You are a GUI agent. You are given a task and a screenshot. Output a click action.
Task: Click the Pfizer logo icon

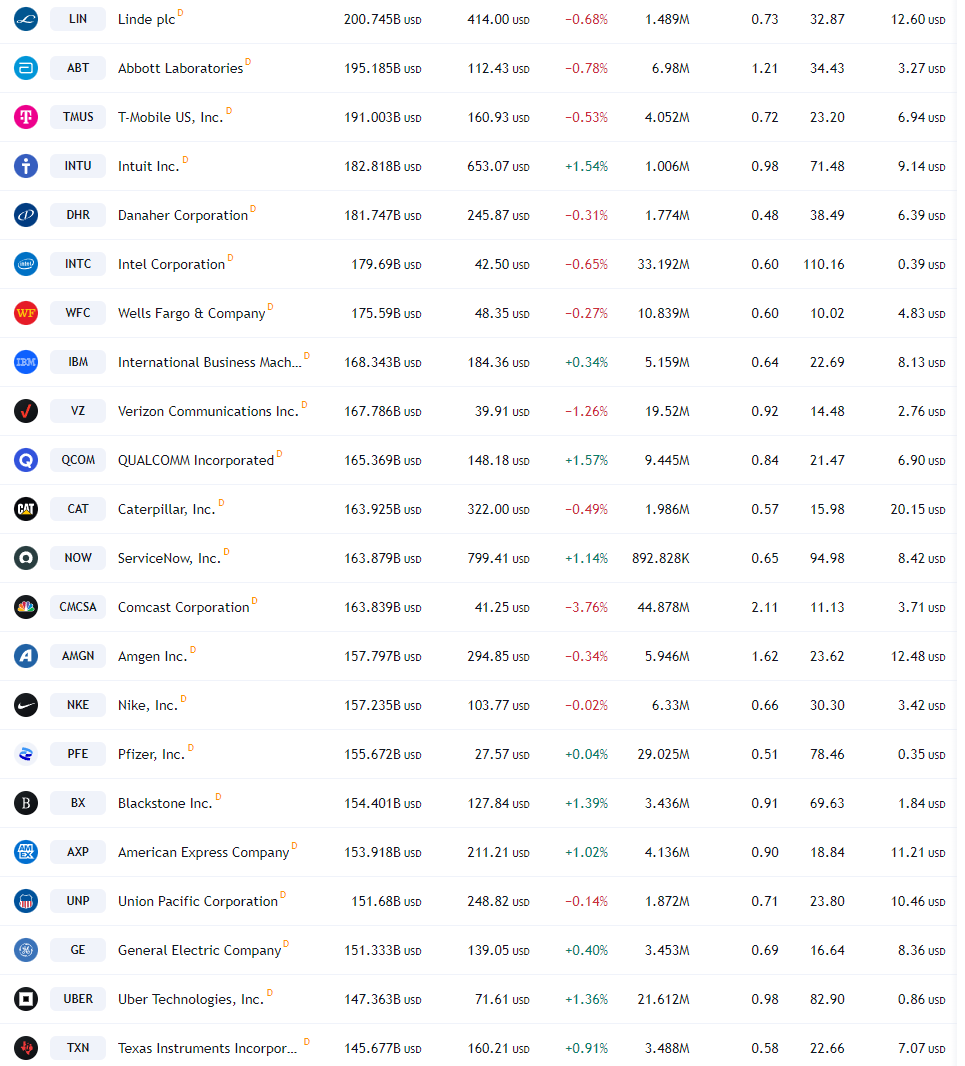point(26,754)
